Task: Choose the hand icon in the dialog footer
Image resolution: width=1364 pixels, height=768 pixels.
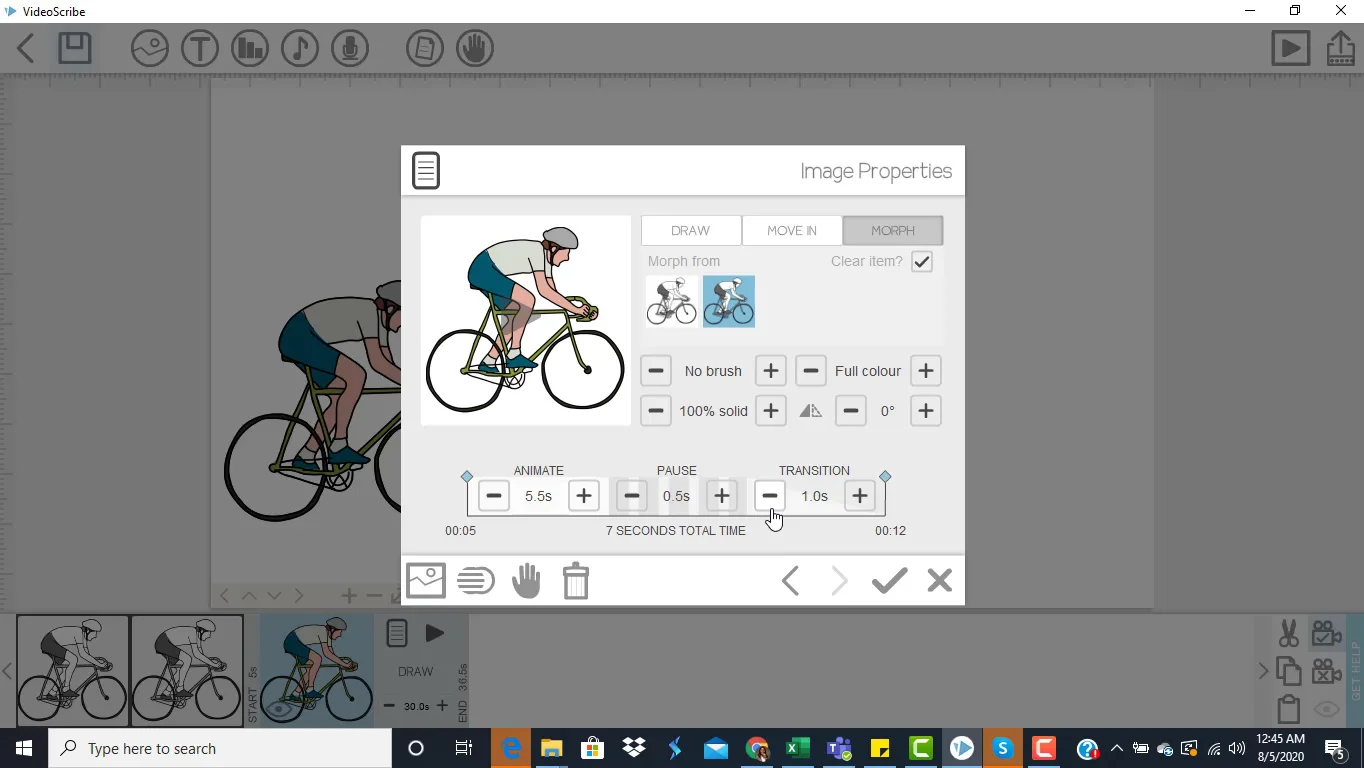Action: pyautogui.click(x=526, y=580)
